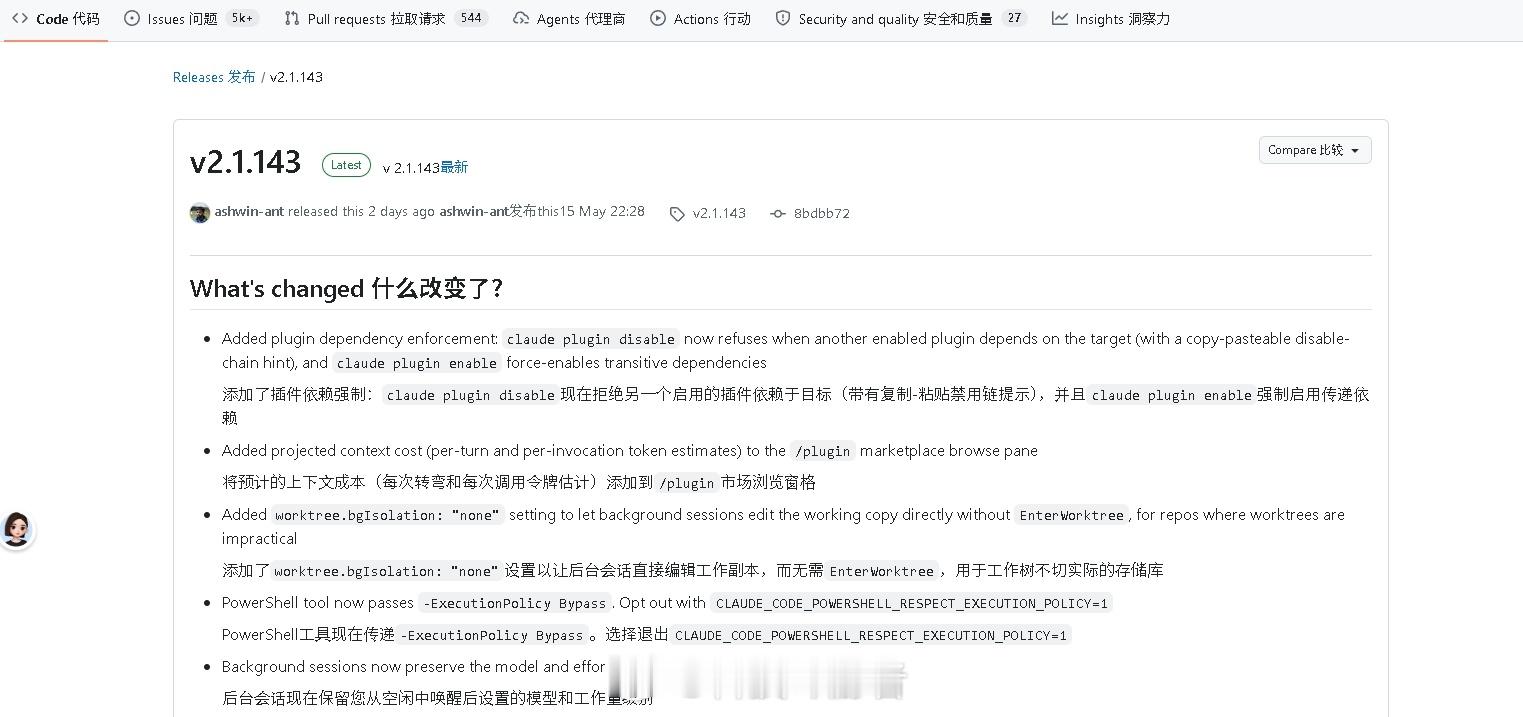Go back to Releases breadcrumb link

click(214, 77)
